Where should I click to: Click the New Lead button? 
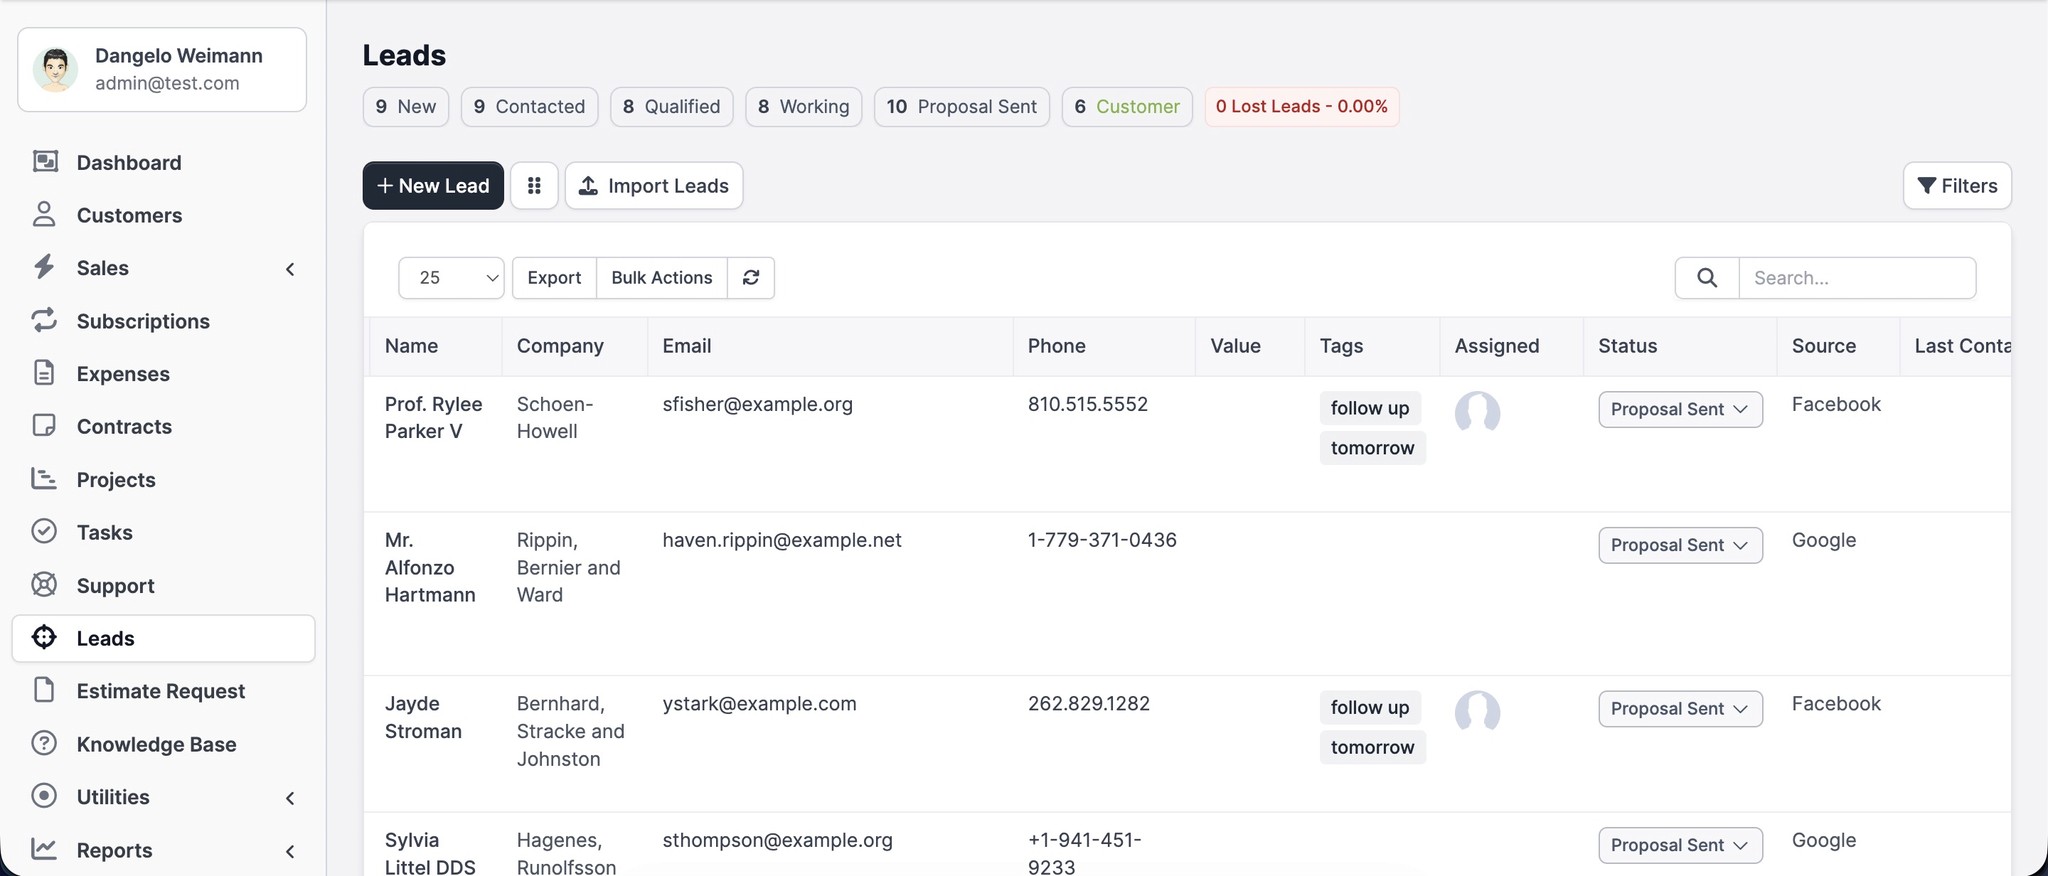[433, 186]
